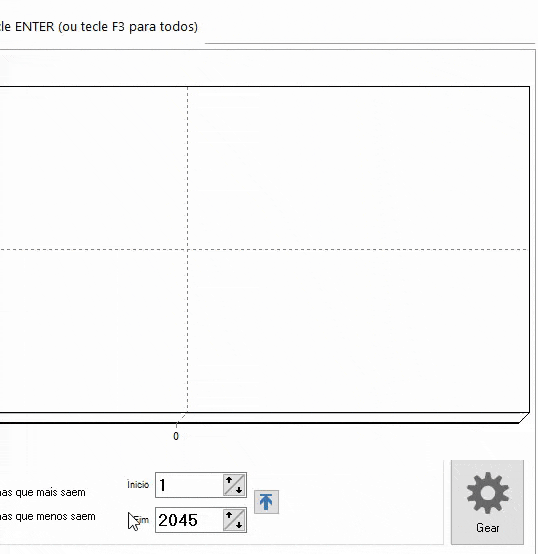The image size is (538, 554).
Task: Focus the Fim field showing 2045
Action: pyautogui.click(x=189, y=520)
